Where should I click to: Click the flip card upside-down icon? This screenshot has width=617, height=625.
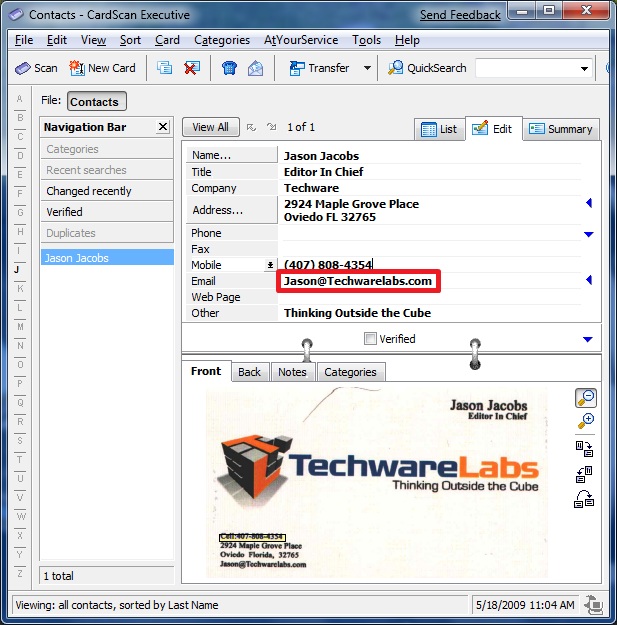click(x=584, y=499)
